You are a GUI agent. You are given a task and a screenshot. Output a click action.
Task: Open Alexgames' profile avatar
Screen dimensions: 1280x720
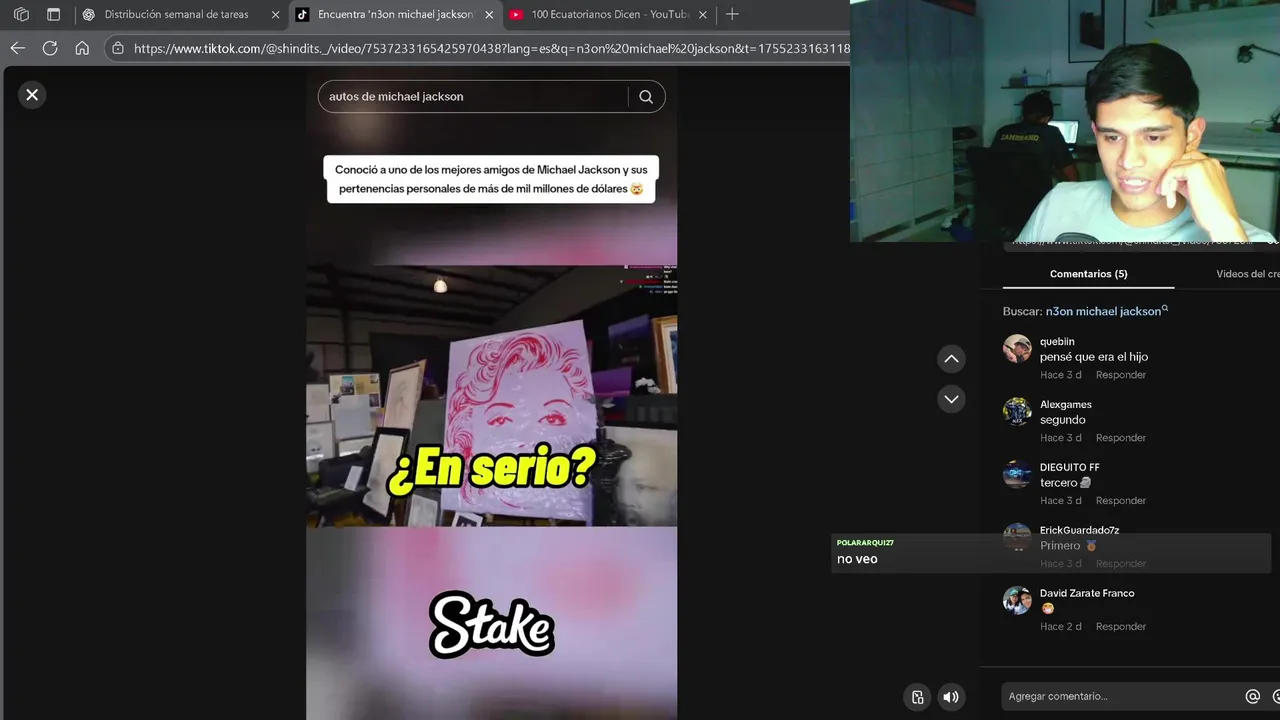click(1017, 411)
